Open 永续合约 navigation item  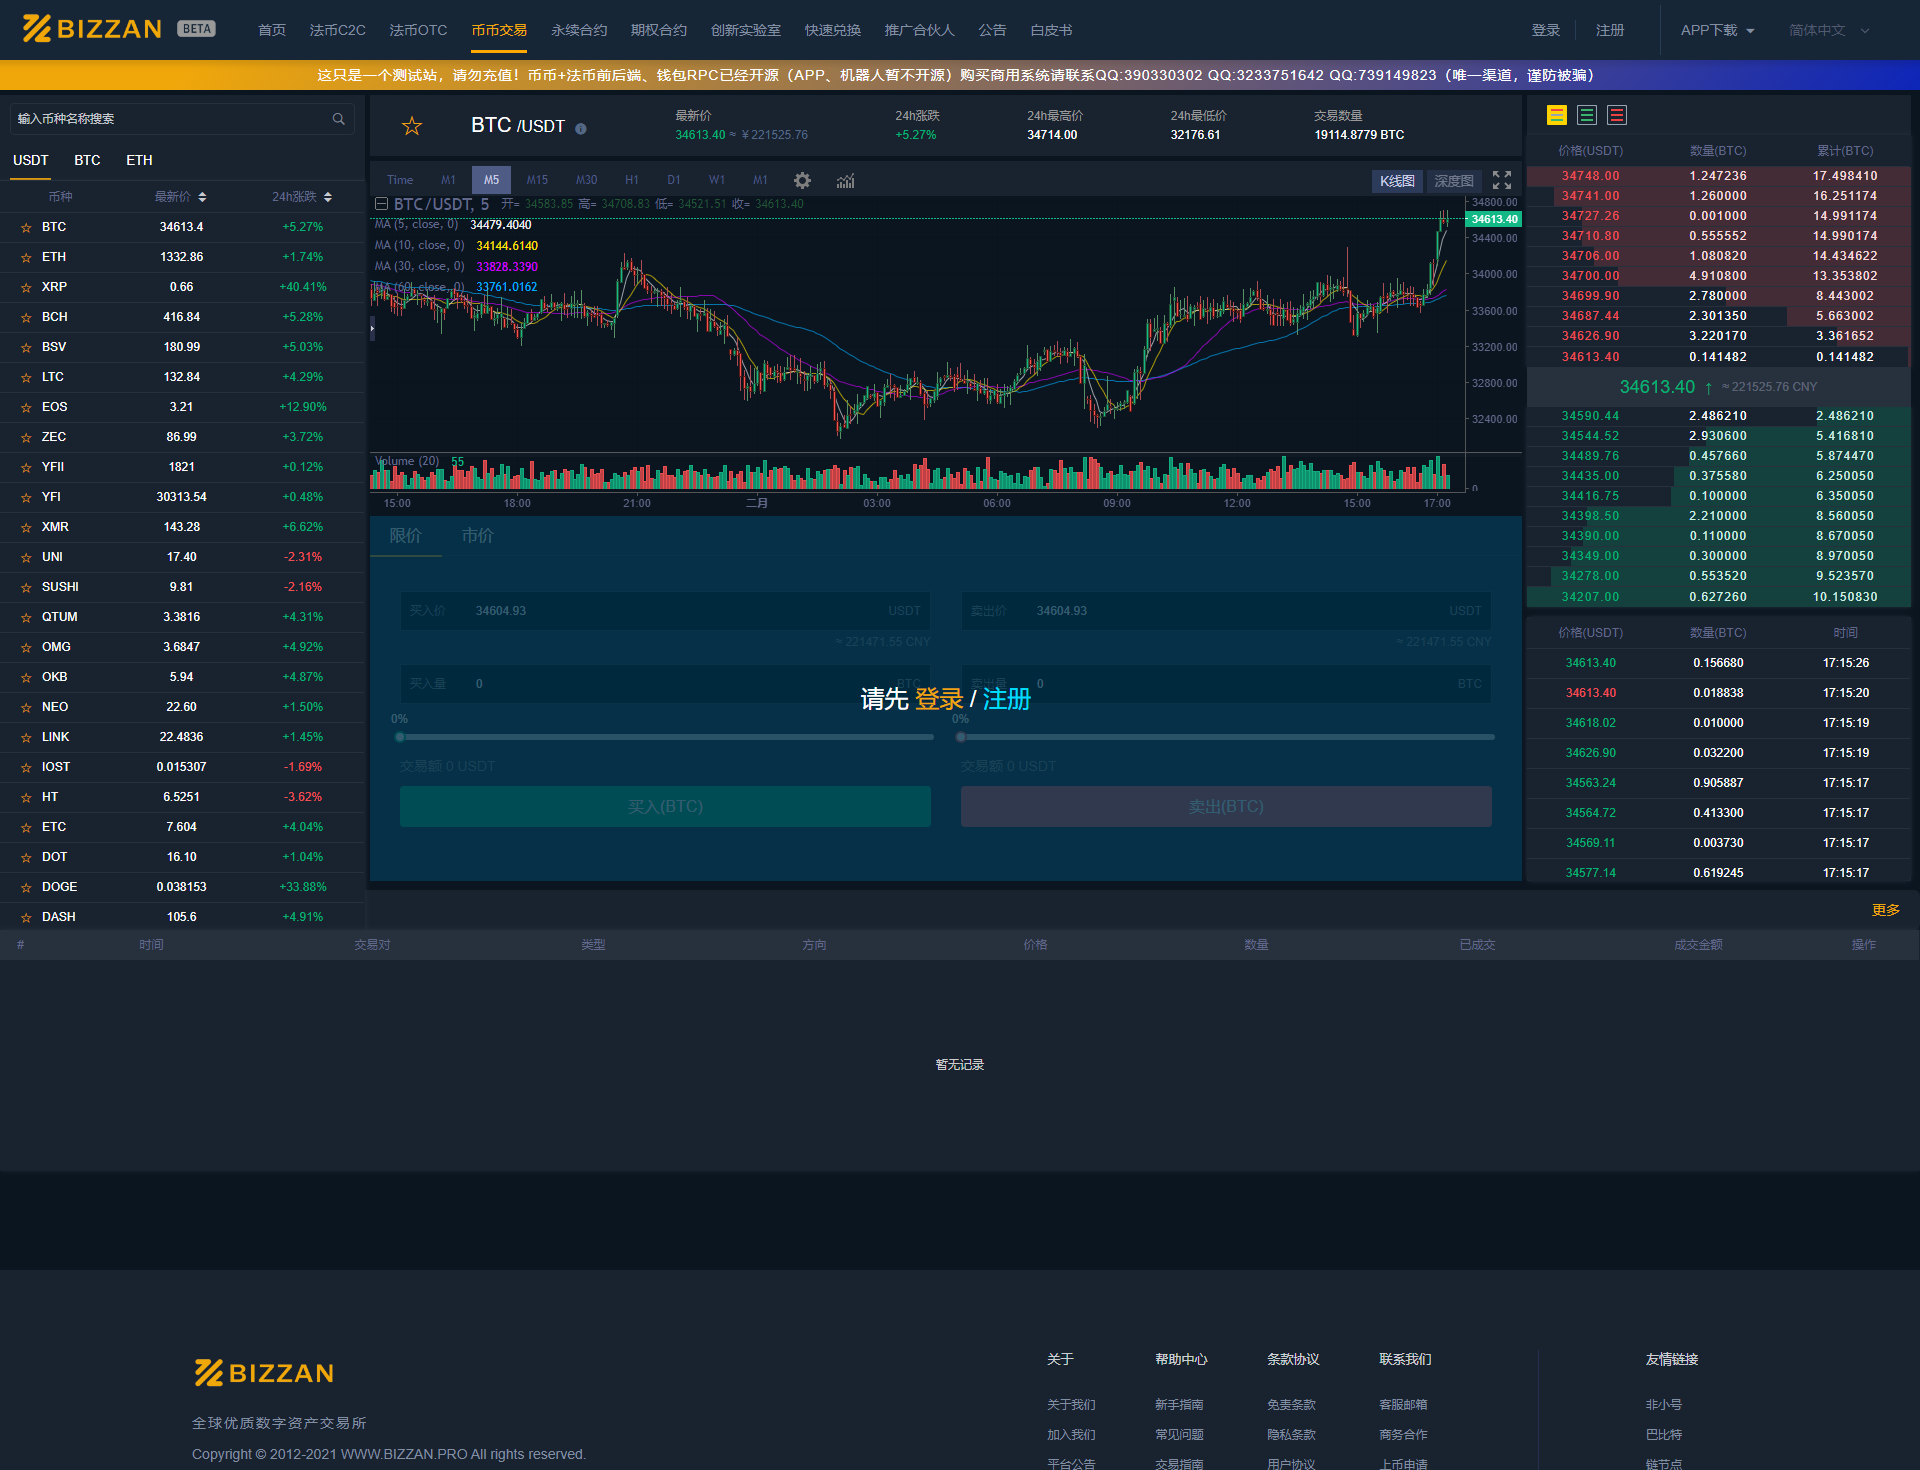click(579, 30)
